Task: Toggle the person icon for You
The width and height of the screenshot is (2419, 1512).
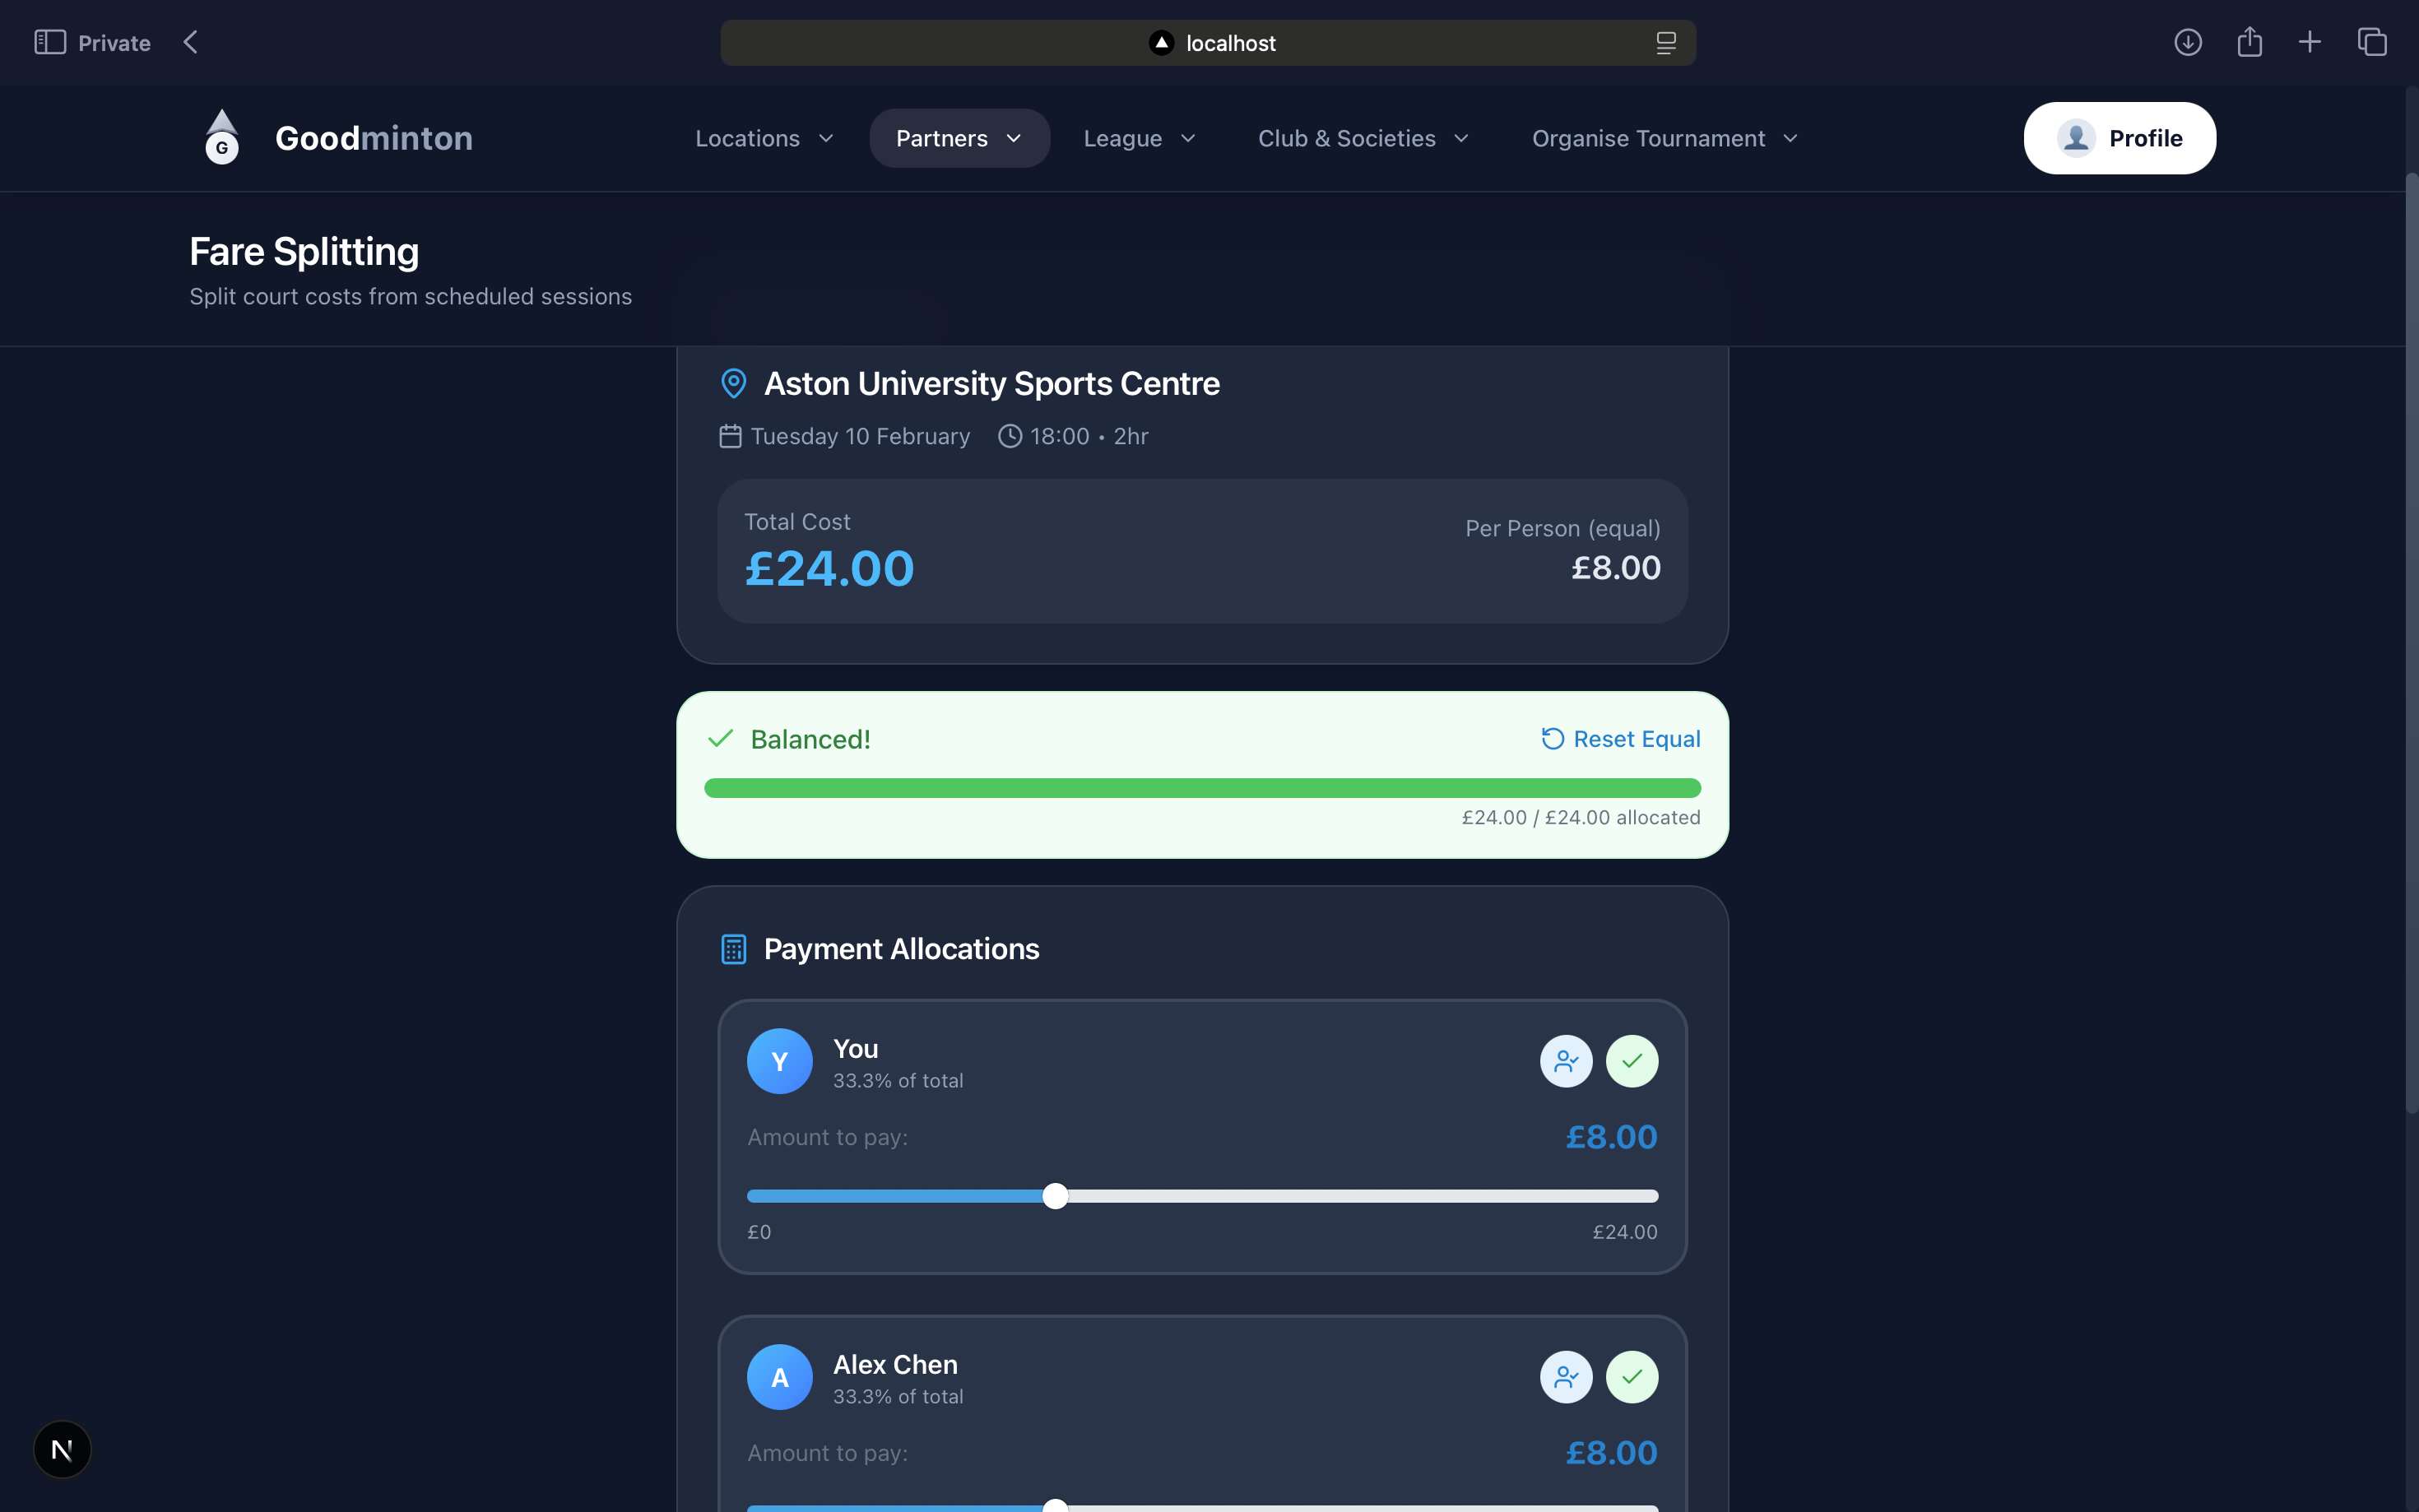Action: [1565, 1061]
